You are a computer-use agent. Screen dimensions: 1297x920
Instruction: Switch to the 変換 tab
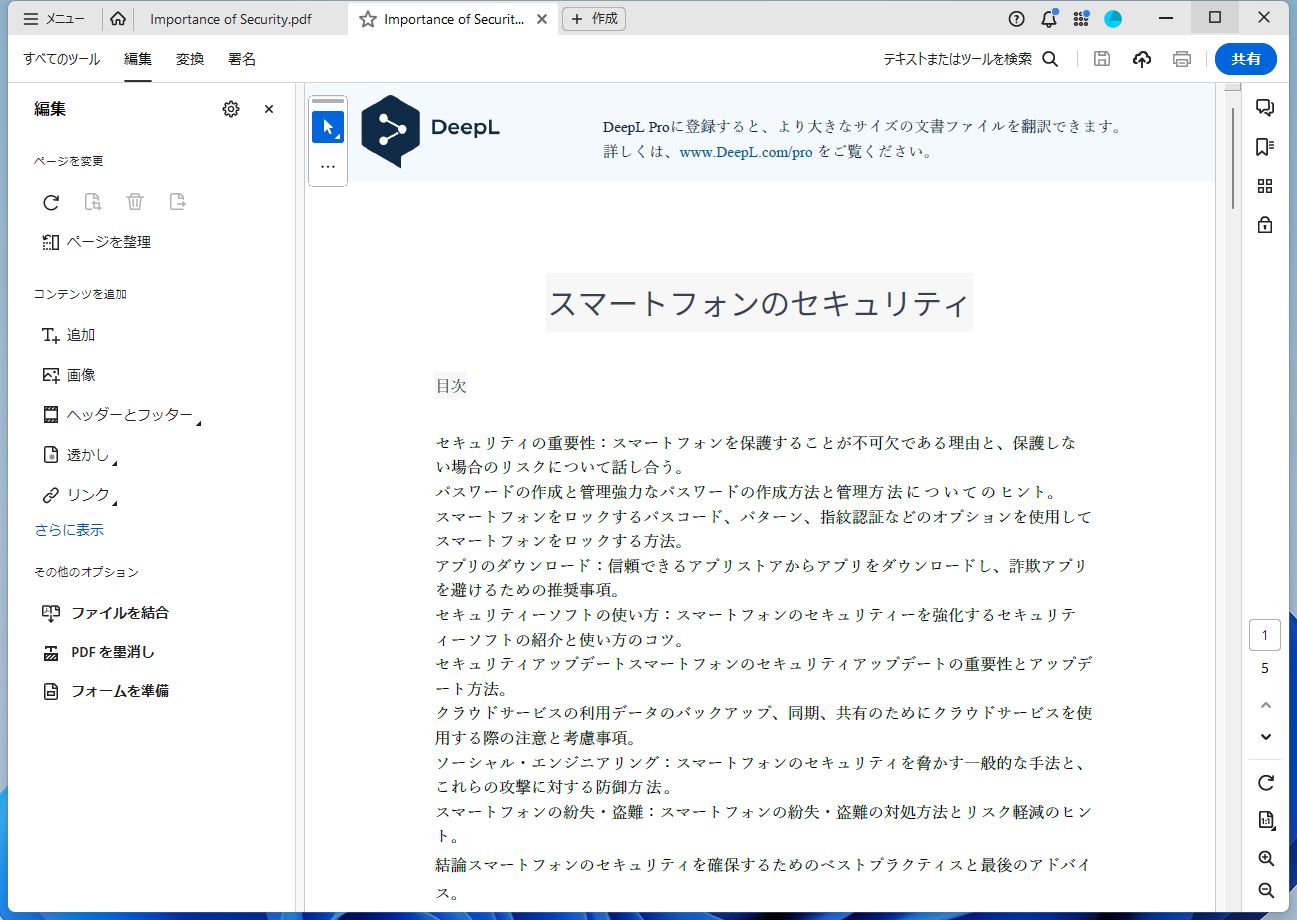click(189, 59)
